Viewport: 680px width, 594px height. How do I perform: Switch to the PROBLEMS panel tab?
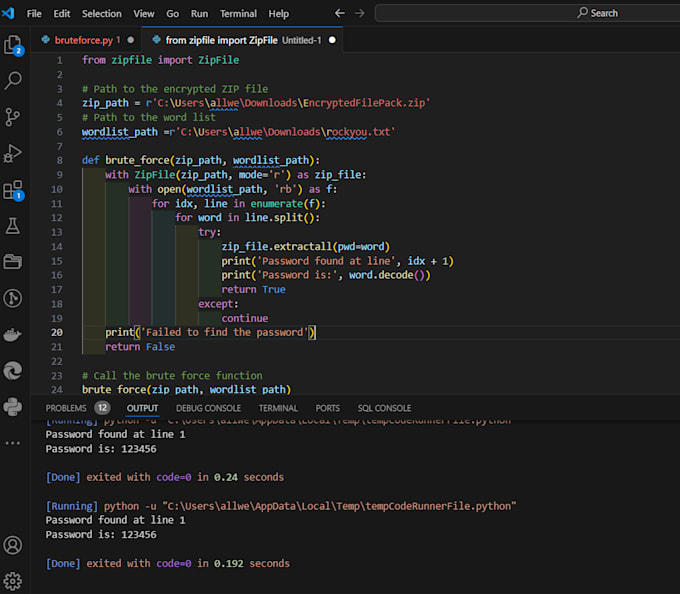66,408
